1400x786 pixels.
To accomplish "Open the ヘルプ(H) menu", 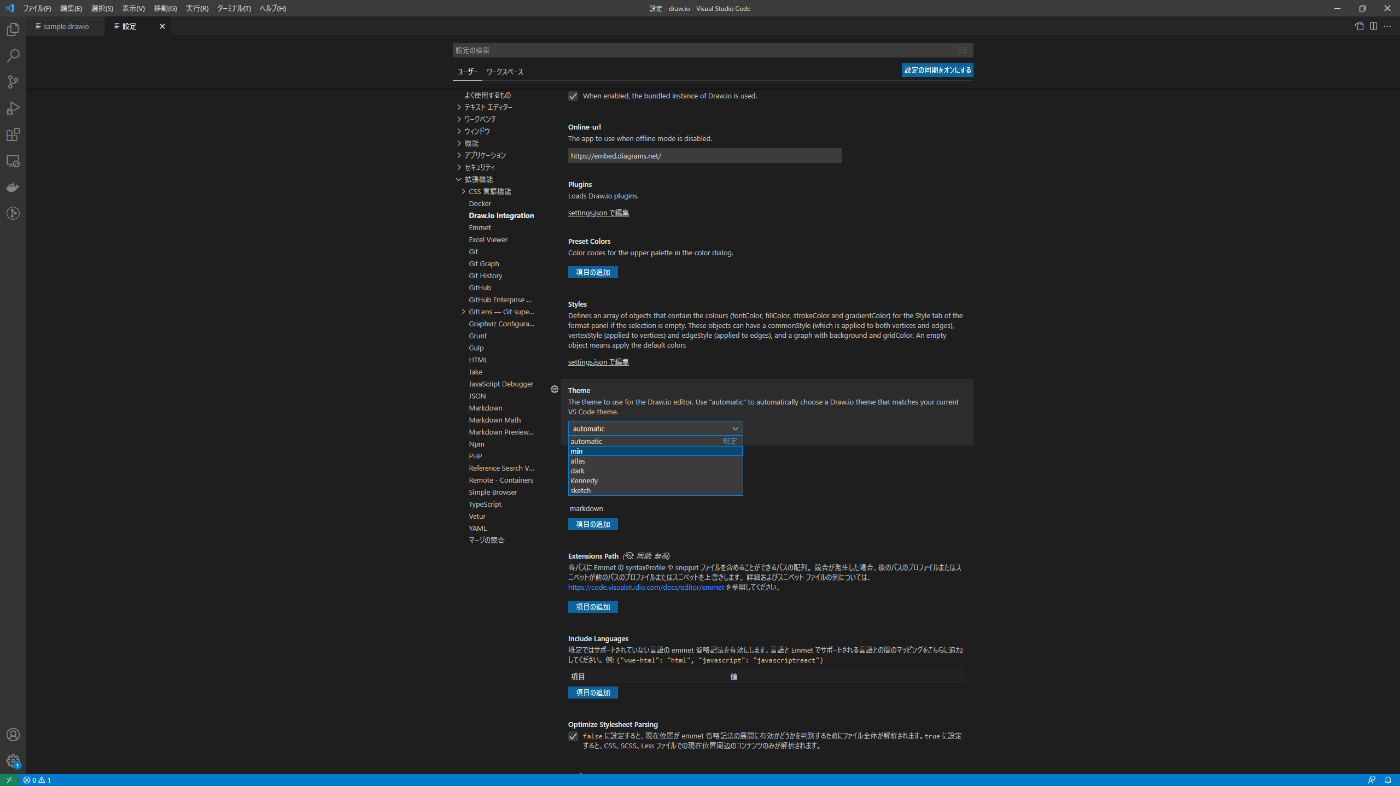I will pos(272,8).
